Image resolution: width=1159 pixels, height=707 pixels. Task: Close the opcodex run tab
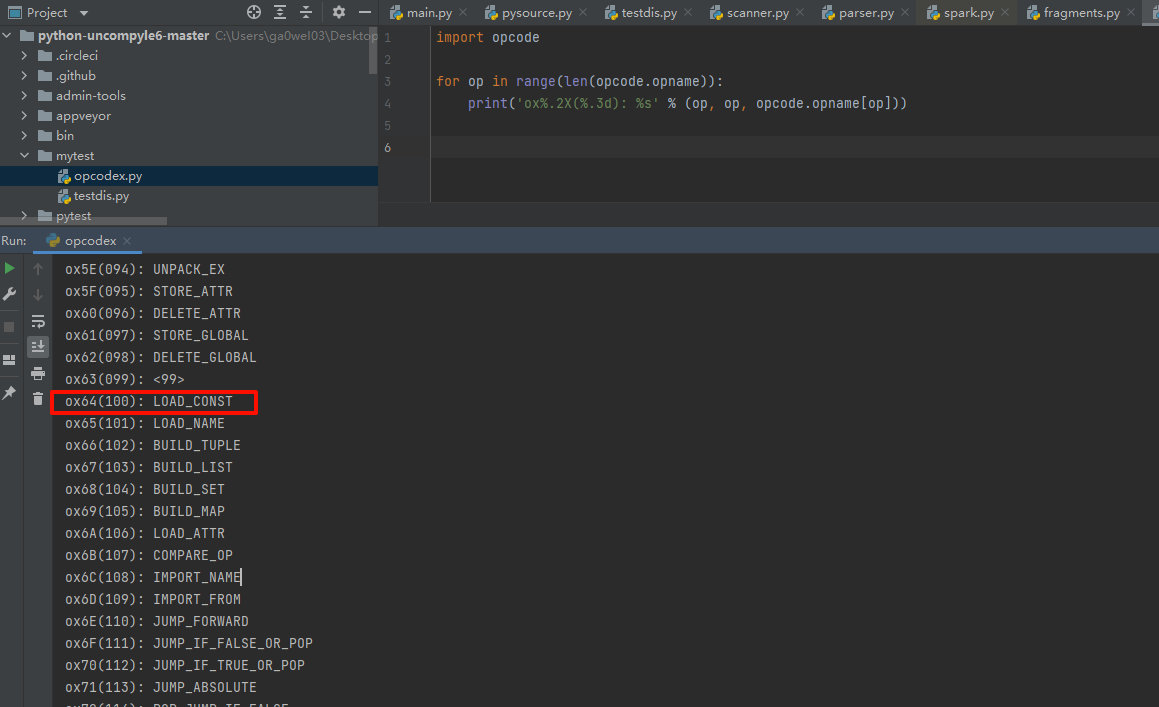point(128,241)
